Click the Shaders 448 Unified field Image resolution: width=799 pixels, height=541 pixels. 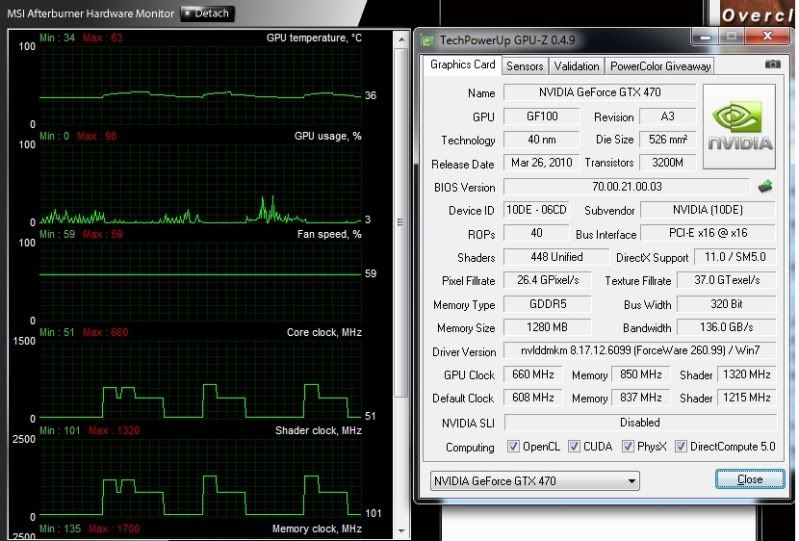(x=556, y=257)
